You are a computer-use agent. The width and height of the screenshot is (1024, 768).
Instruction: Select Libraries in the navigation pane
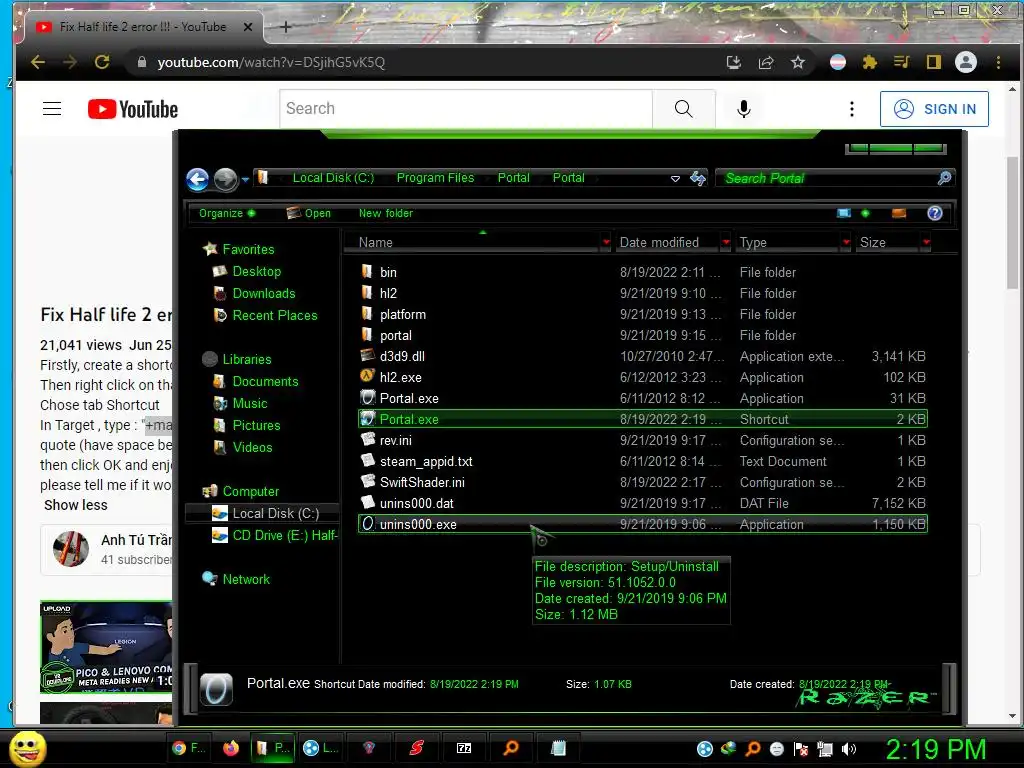[x=246, y=359]
